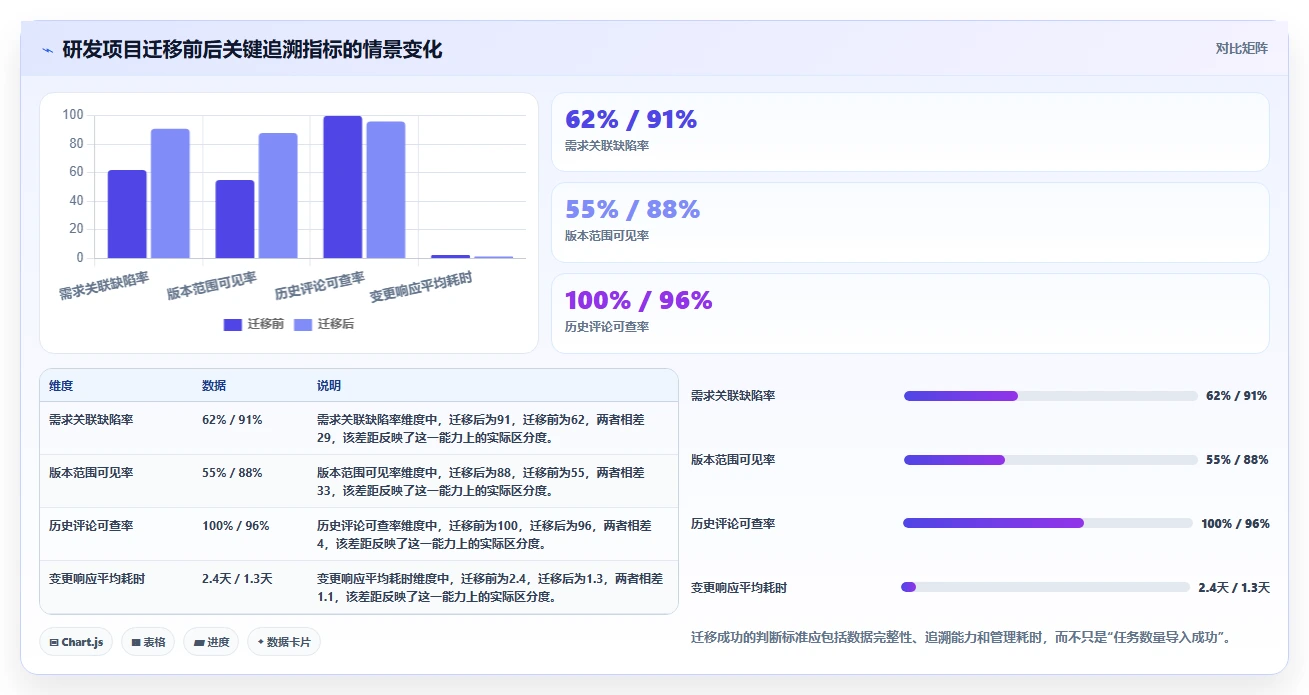Viewport: 1309px width, 695px height.
Task: Click the 100% / 96% progress value text
Action: [1235, 524]
